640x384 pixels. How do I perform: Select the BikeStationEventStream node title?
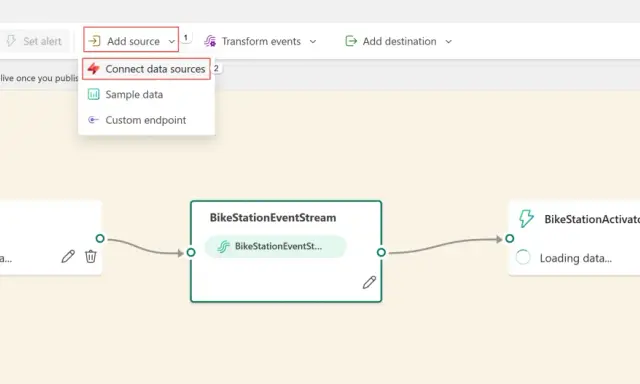[x=273, y=218]
